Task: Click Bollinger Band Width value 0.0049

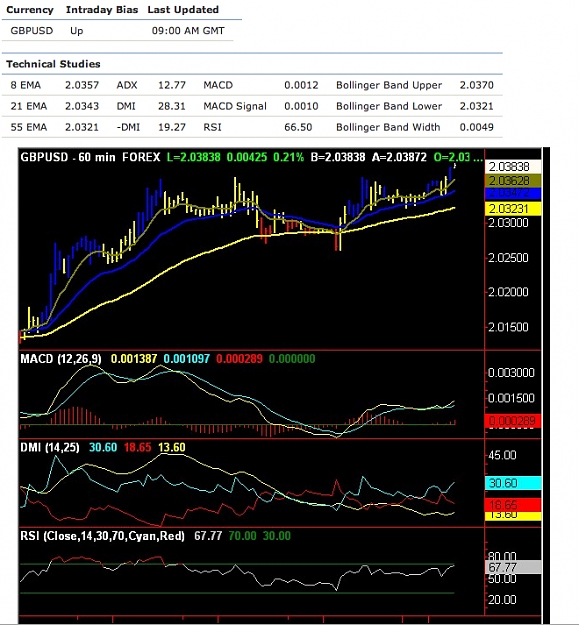Action: pyautogui.click(x=477, y=127)
